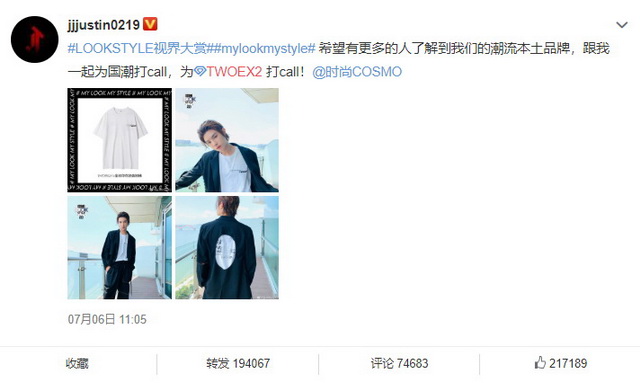
Task: Open the close-up portrait photo thumbnail
Action: [227, 140]
